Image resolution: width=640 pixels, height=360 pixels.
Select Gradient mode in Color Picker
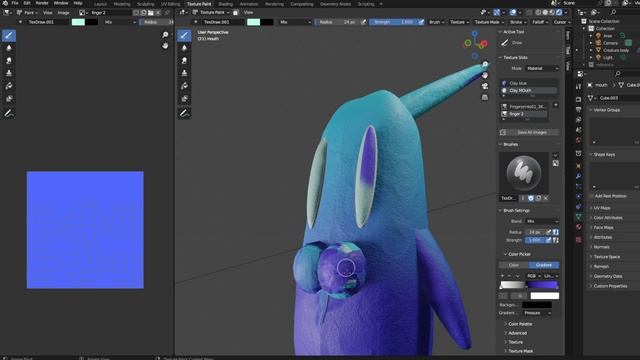tap(544, 265)
